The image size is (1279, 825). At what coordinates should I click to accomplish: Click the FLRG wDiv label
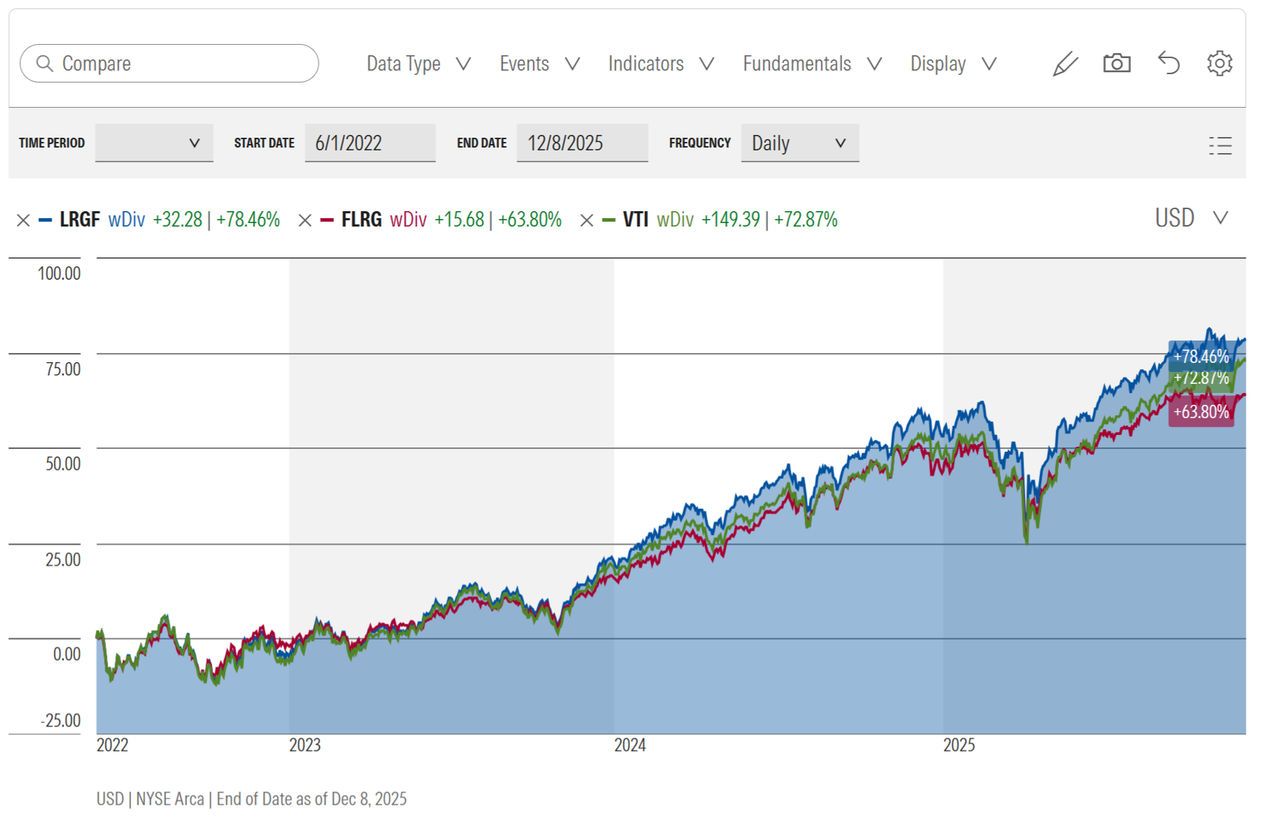409,219
